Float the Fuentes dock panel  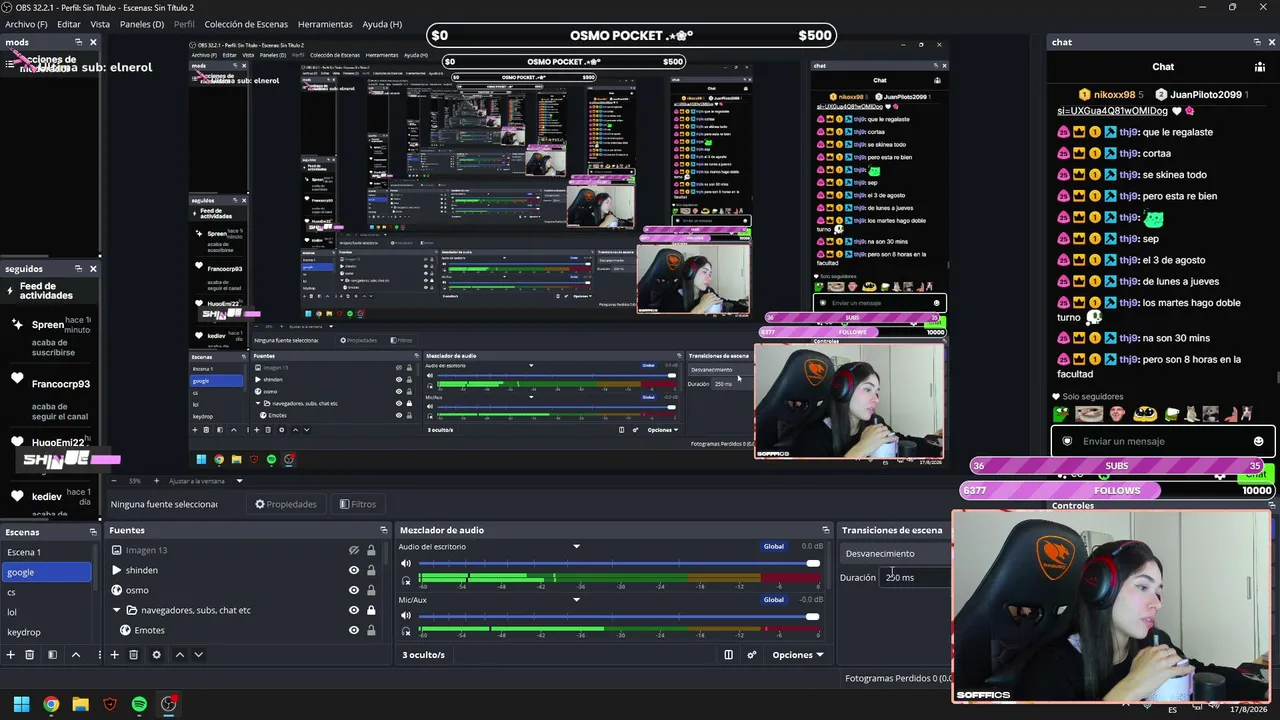[384, 530]
